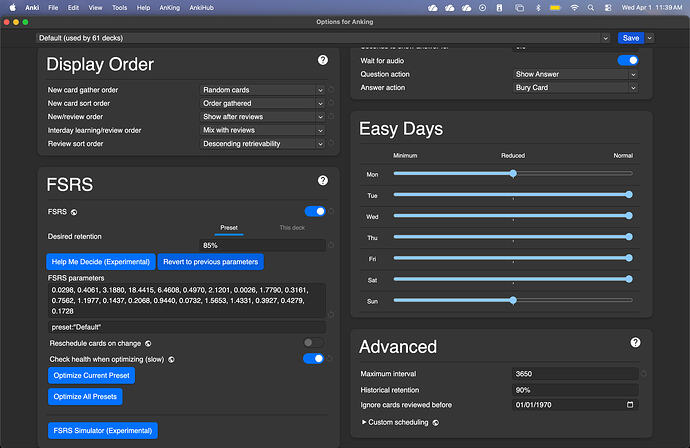The width and height of the screenshot is (690, 448).
Task: Toggle the FSRS switch
Action: click(315, 211)
